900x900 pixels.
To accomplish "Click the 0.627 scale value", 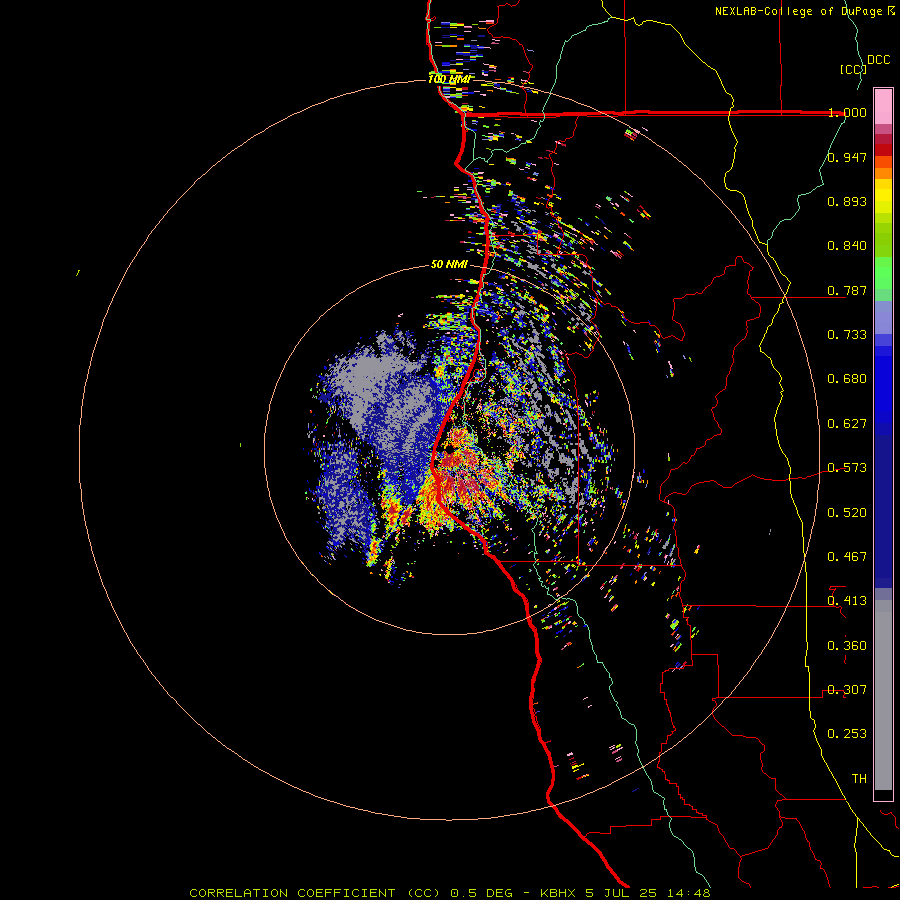I will coord(847,424).
